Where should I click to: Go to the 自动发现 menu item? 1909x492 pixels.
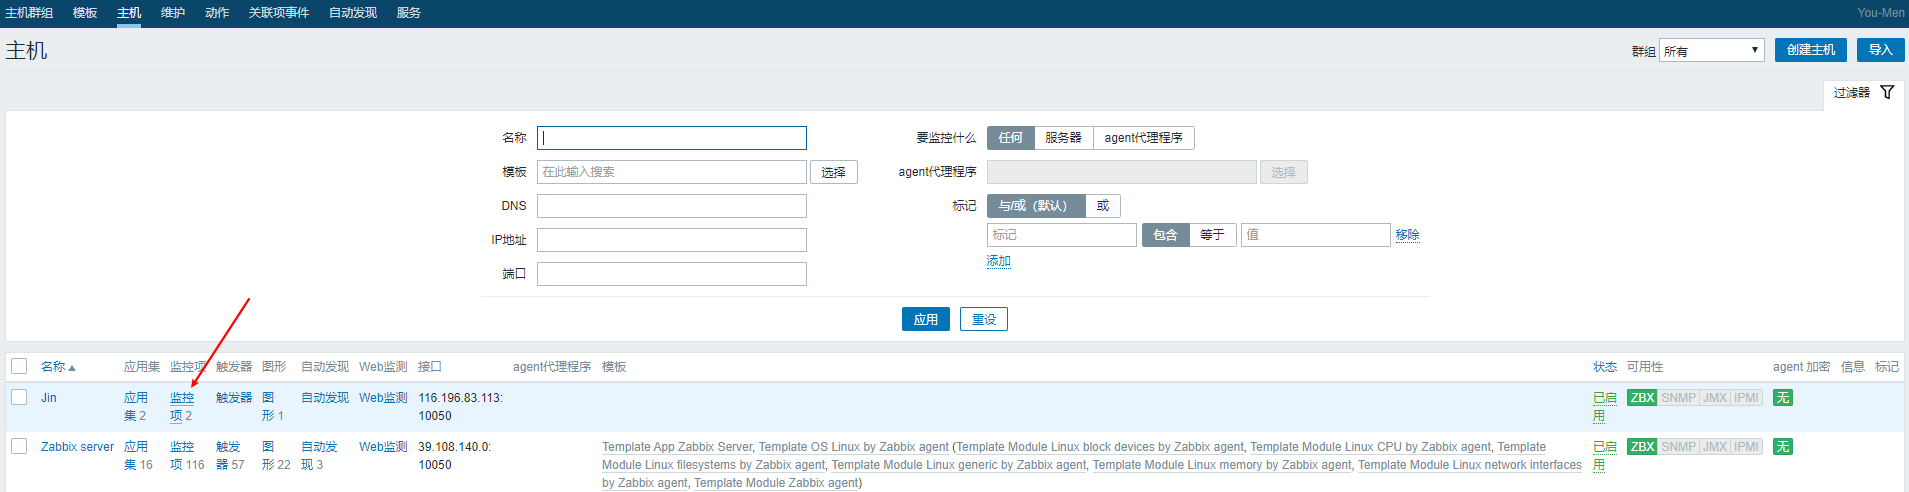tap(353, 13)
